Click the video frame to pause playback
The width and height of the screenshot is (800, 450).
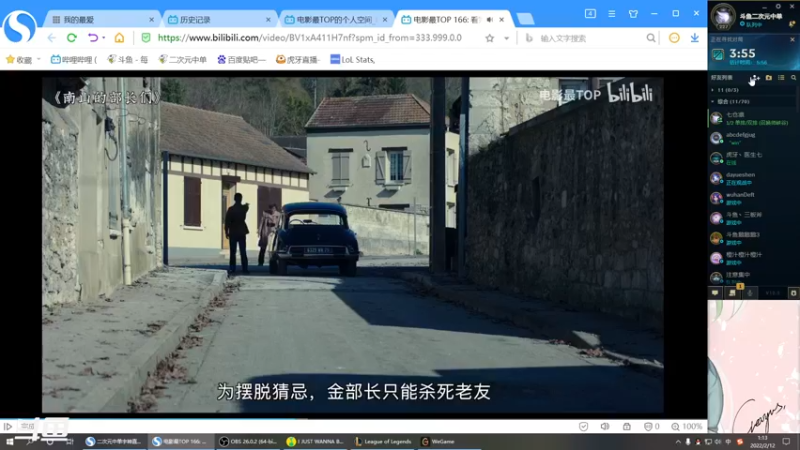point(353,245)
